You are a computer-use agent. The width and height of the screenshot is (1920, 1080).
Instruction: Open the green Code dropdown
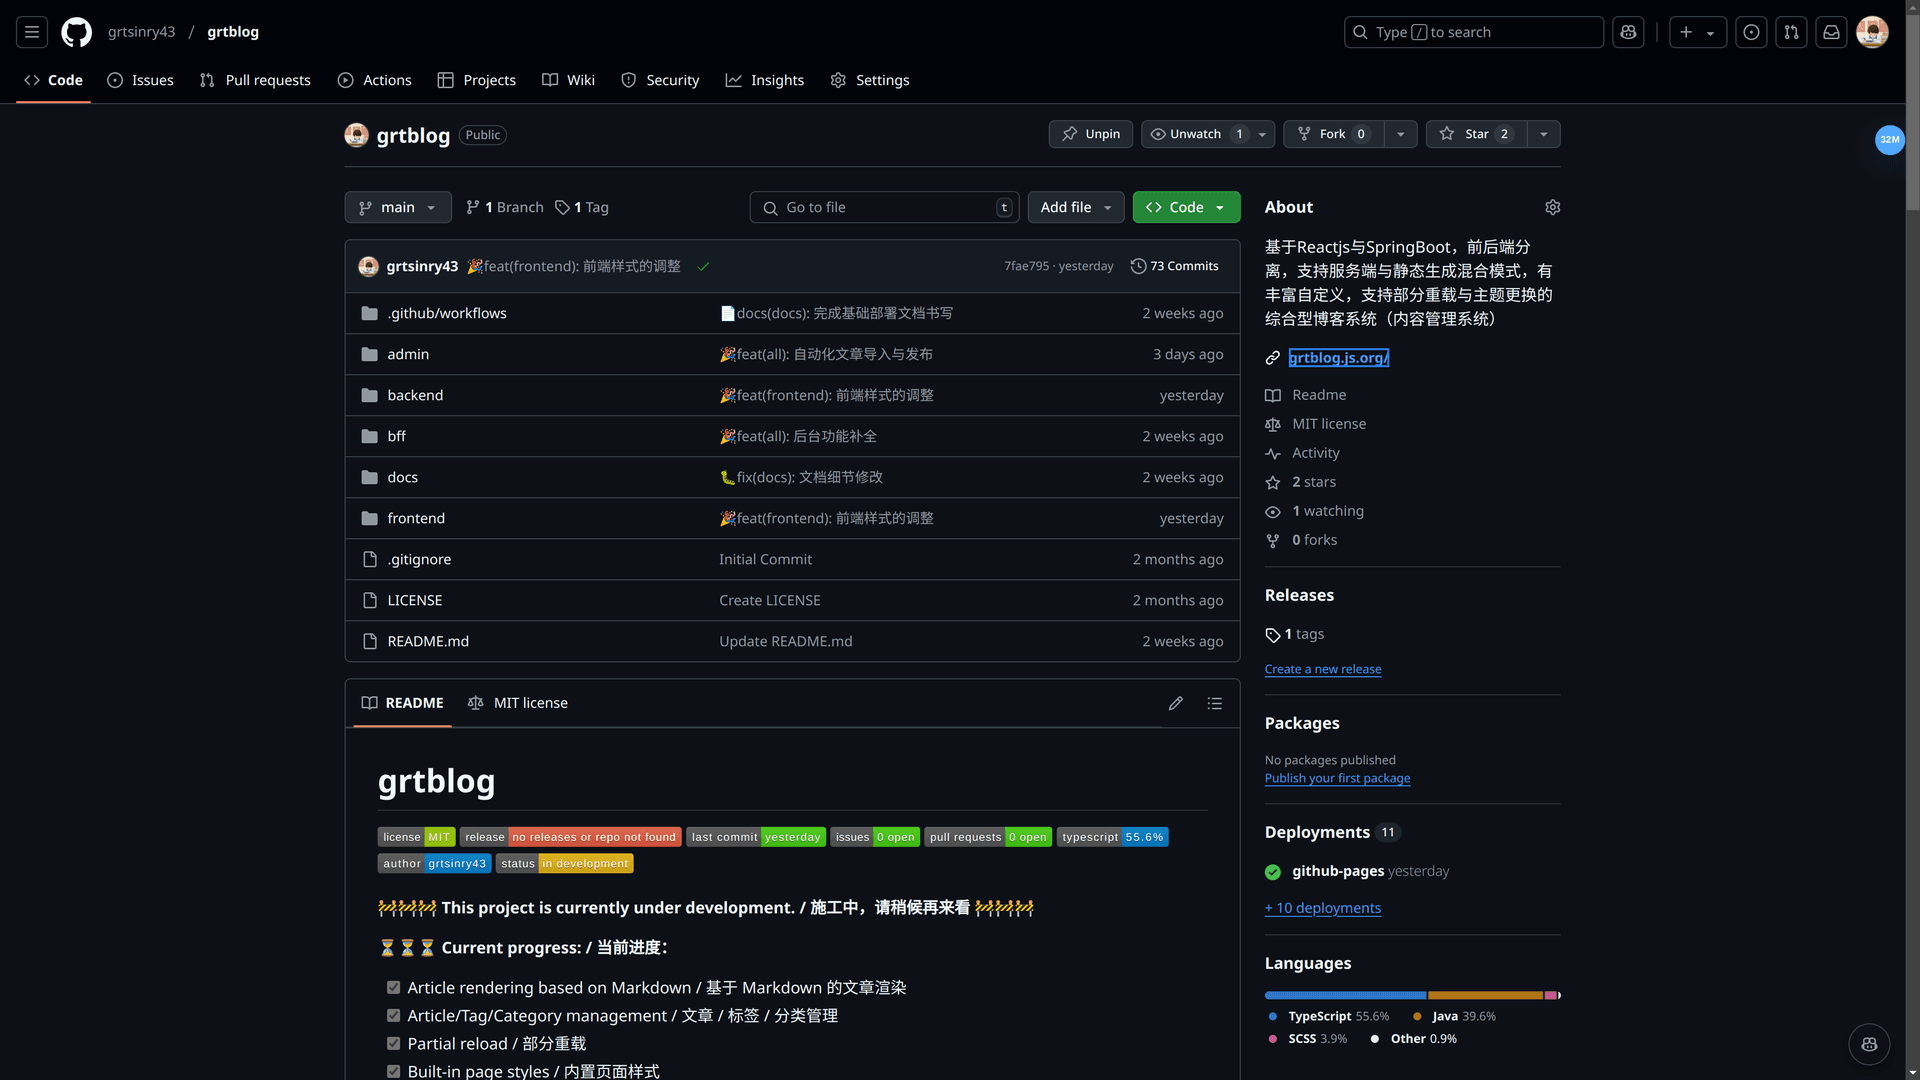(x=1186, y=207)
